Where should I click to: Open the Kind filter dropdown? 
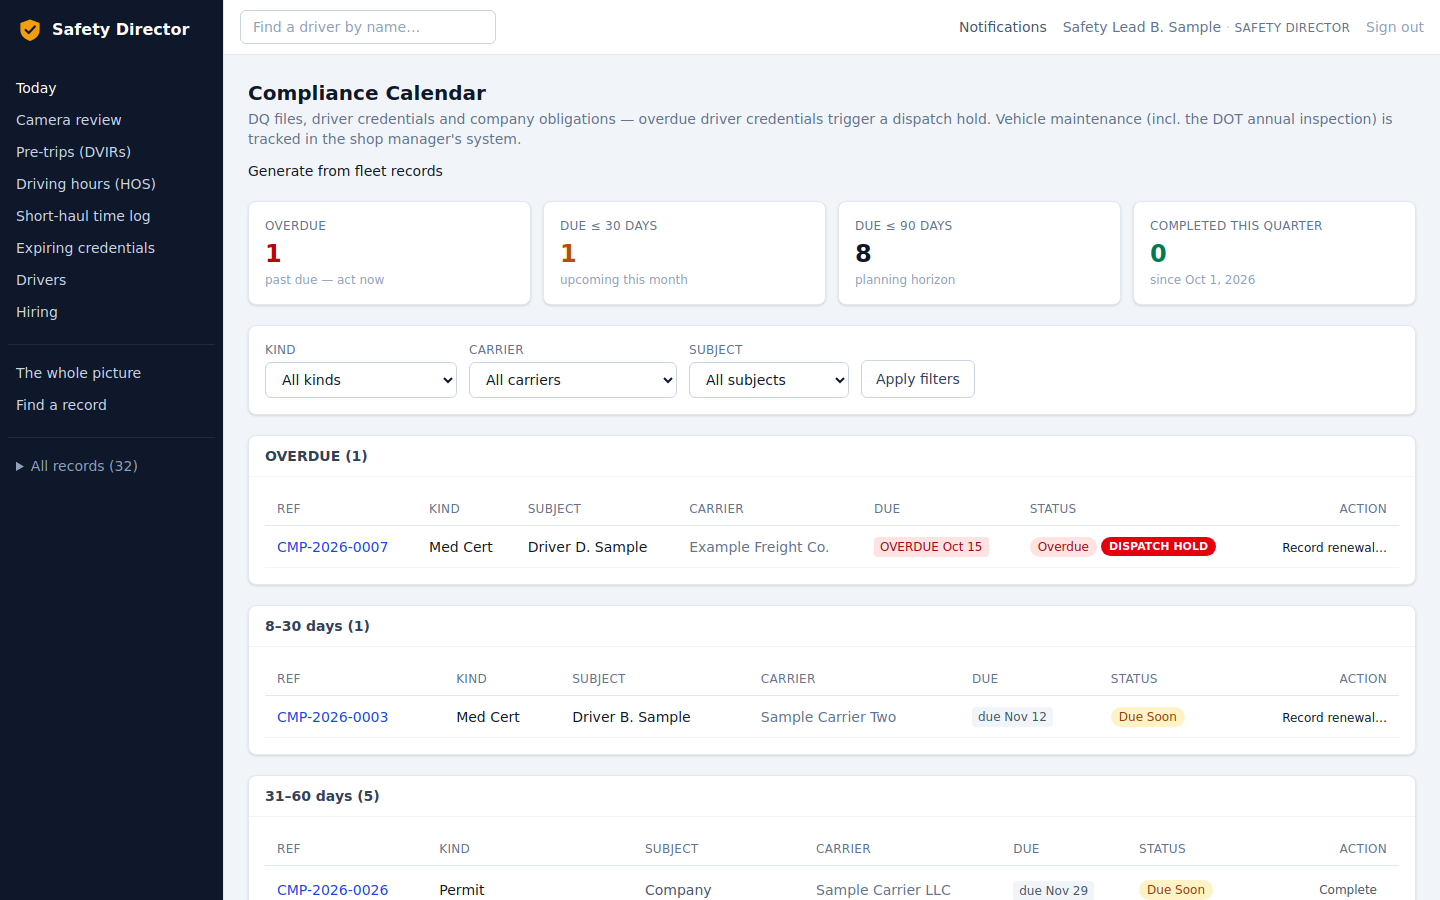tap(361, 380)
